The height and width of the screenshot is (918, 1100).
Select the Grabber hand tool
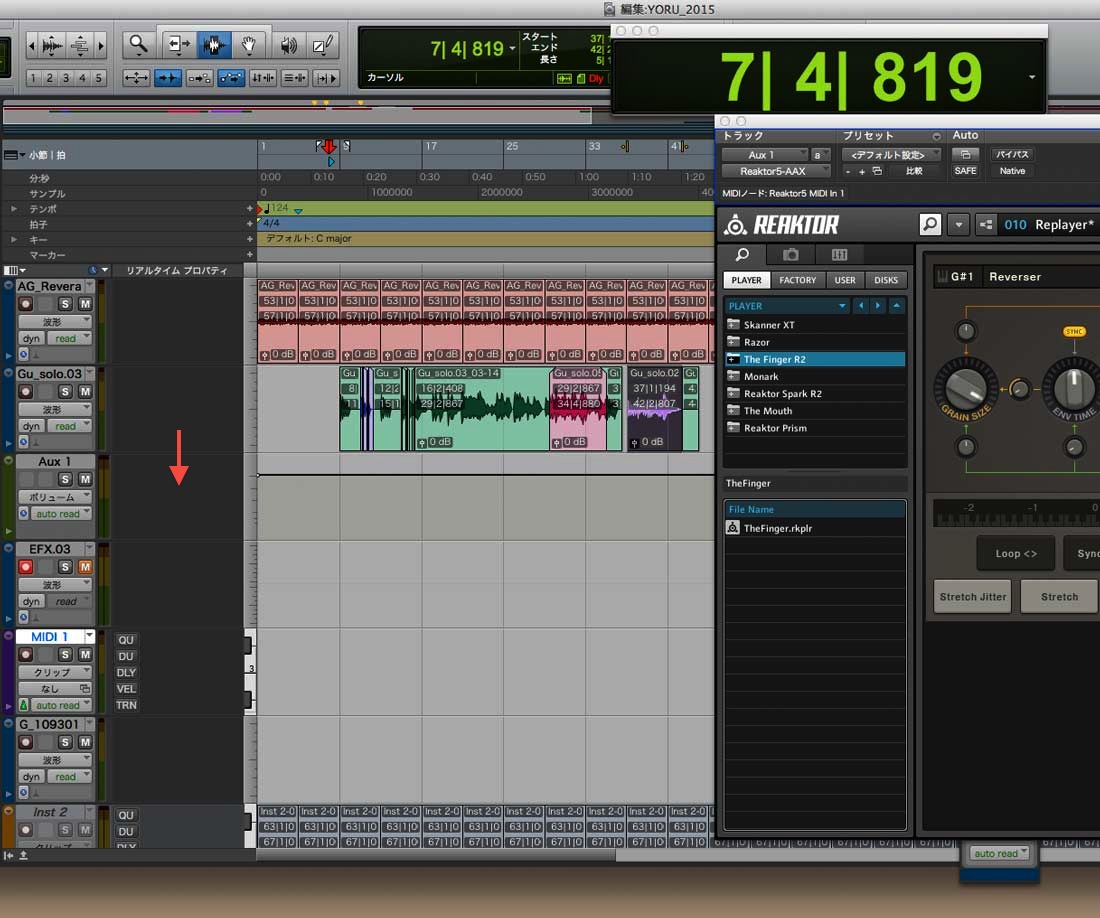pyautogui.click(x=248, y=46)
